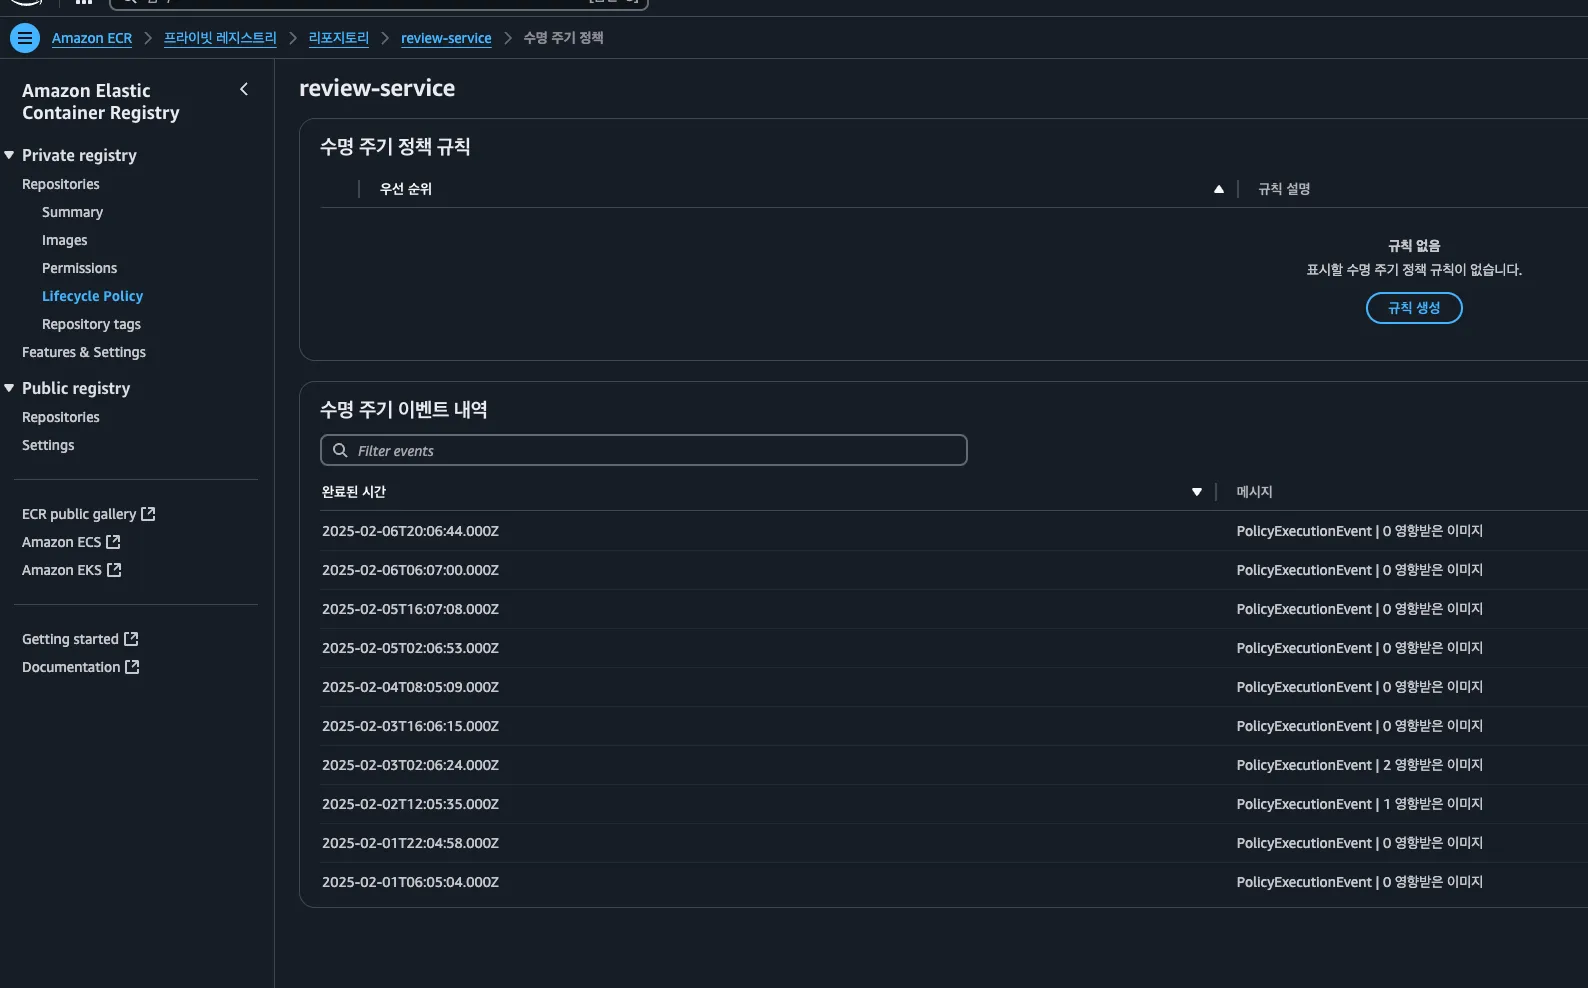Open Permissions in the sidebar

pos(79,268)
